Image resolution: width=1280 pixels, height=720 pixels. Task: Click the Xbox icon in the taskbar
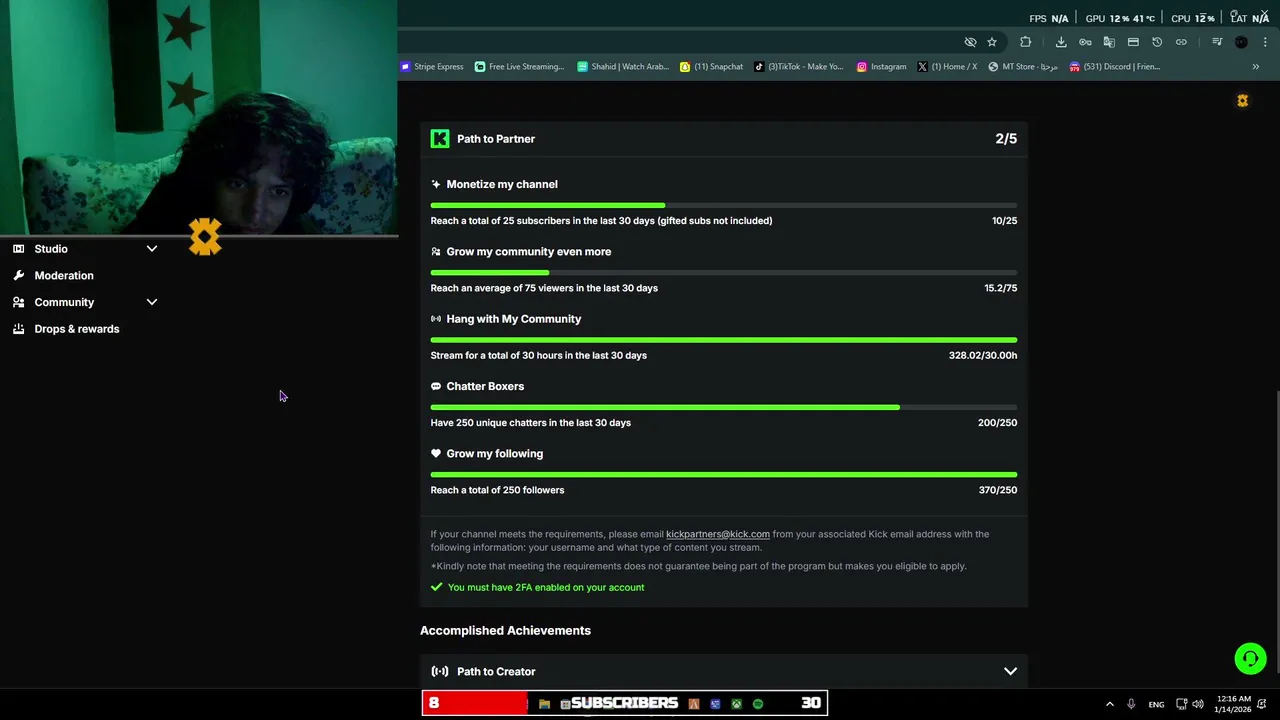pos(737,704)
